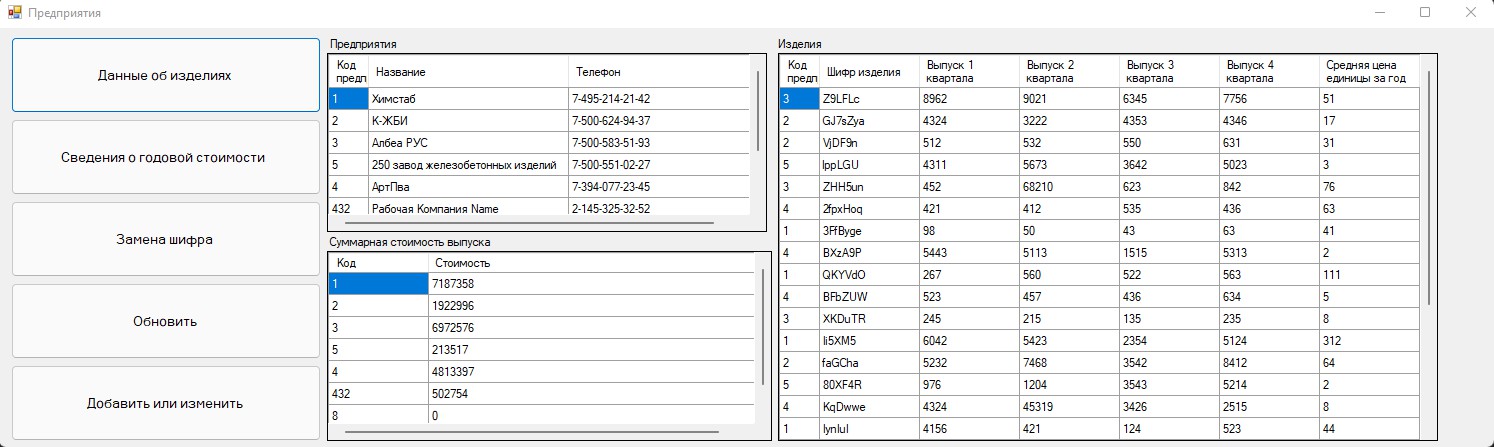Viewport: 1494px width, 447px height.
Task: Select product code "KqDwwe"
Action: click(869, 407)
